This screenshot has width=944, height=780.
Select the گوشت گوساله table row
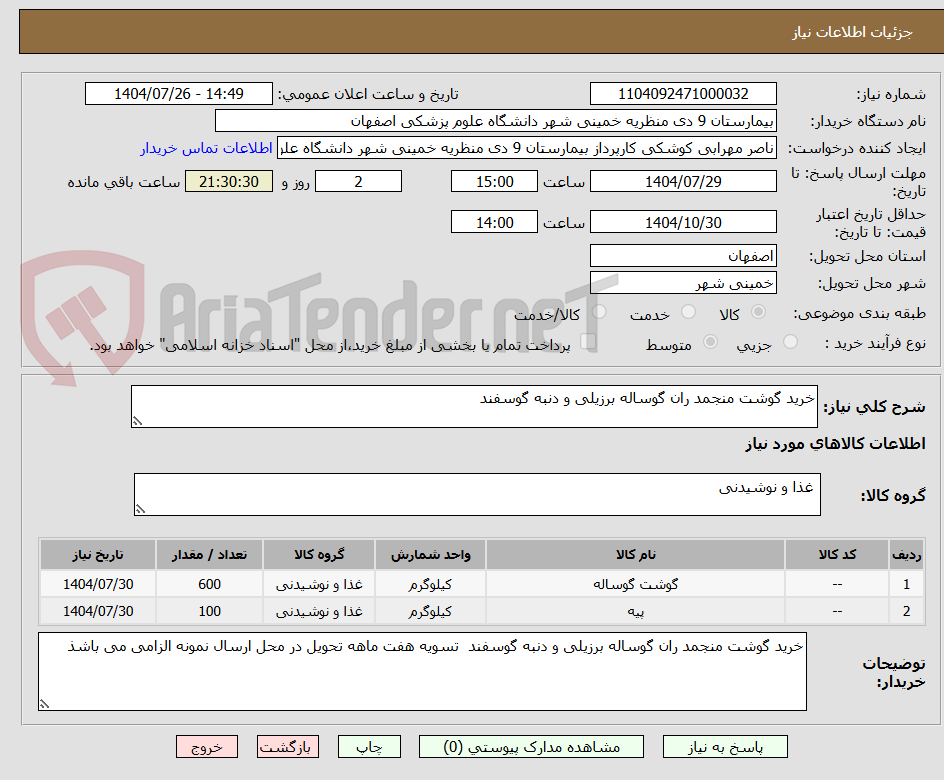coord(482,584)
